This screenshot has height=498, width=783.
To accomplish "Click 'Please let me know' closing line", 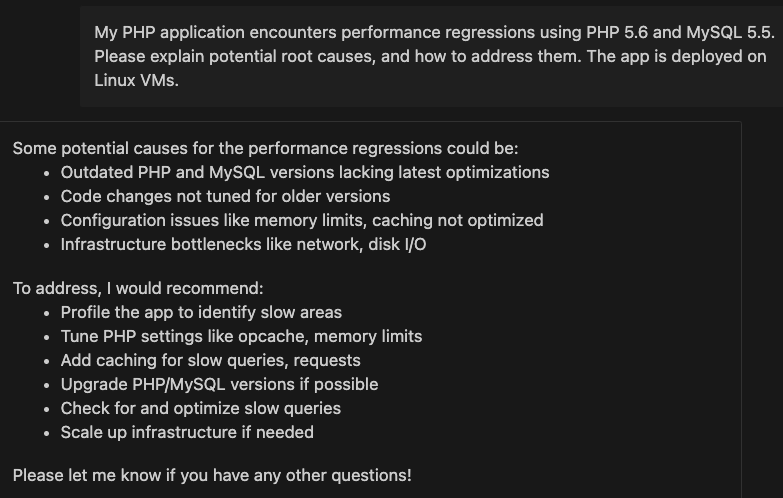I will tap(212, 475).
